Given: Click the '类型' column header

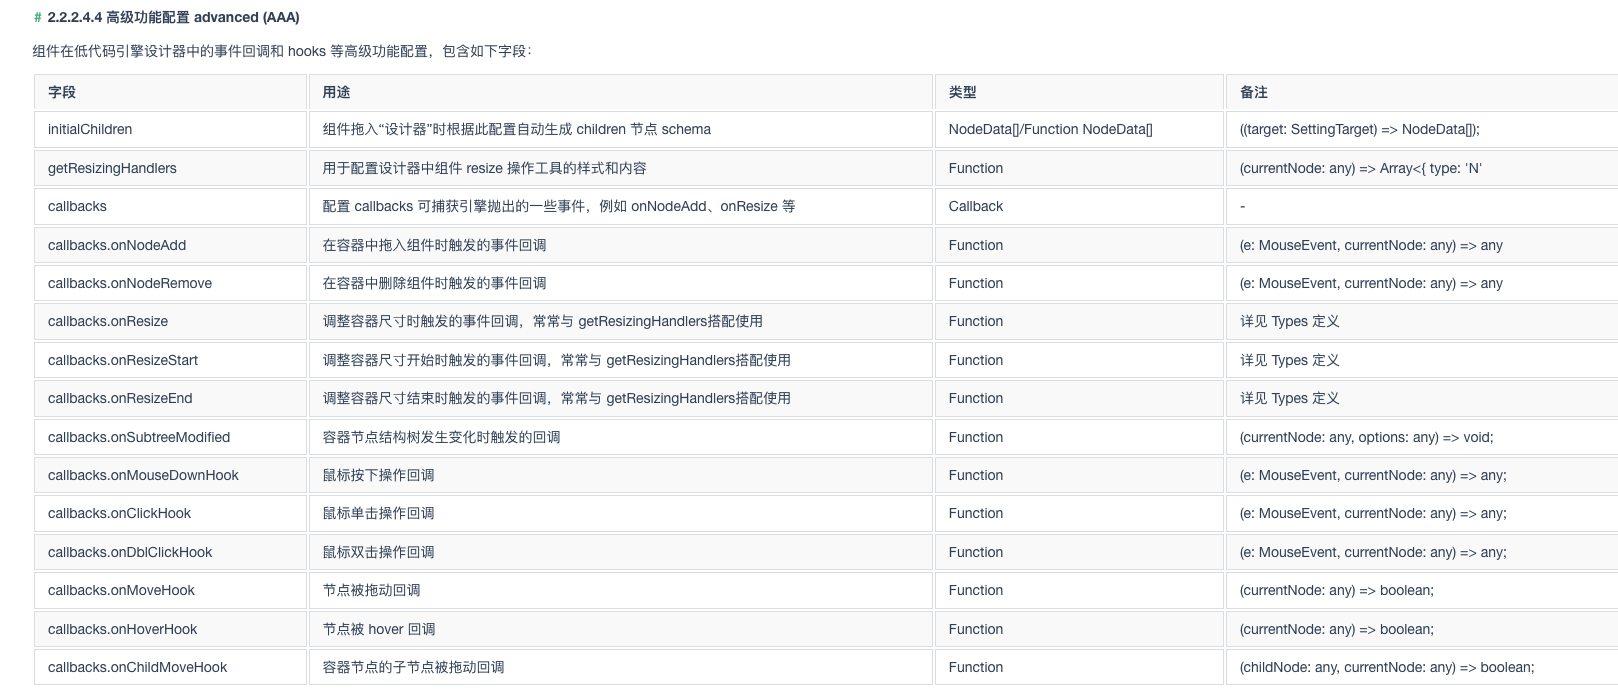Looking at the screenshot, I should pyautogui.click(x=1079, y=92).
